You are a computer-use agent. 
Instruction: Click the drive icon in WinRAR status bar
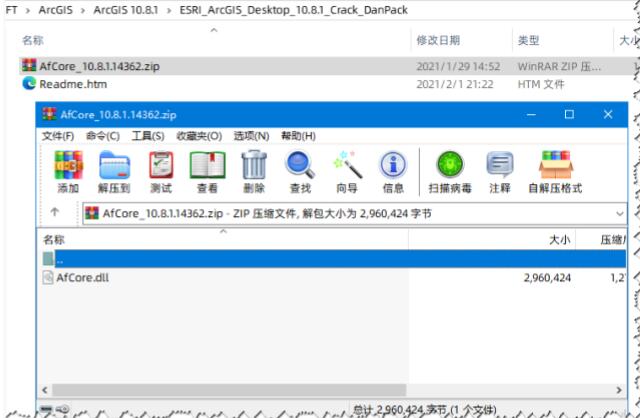coord(45,409)
